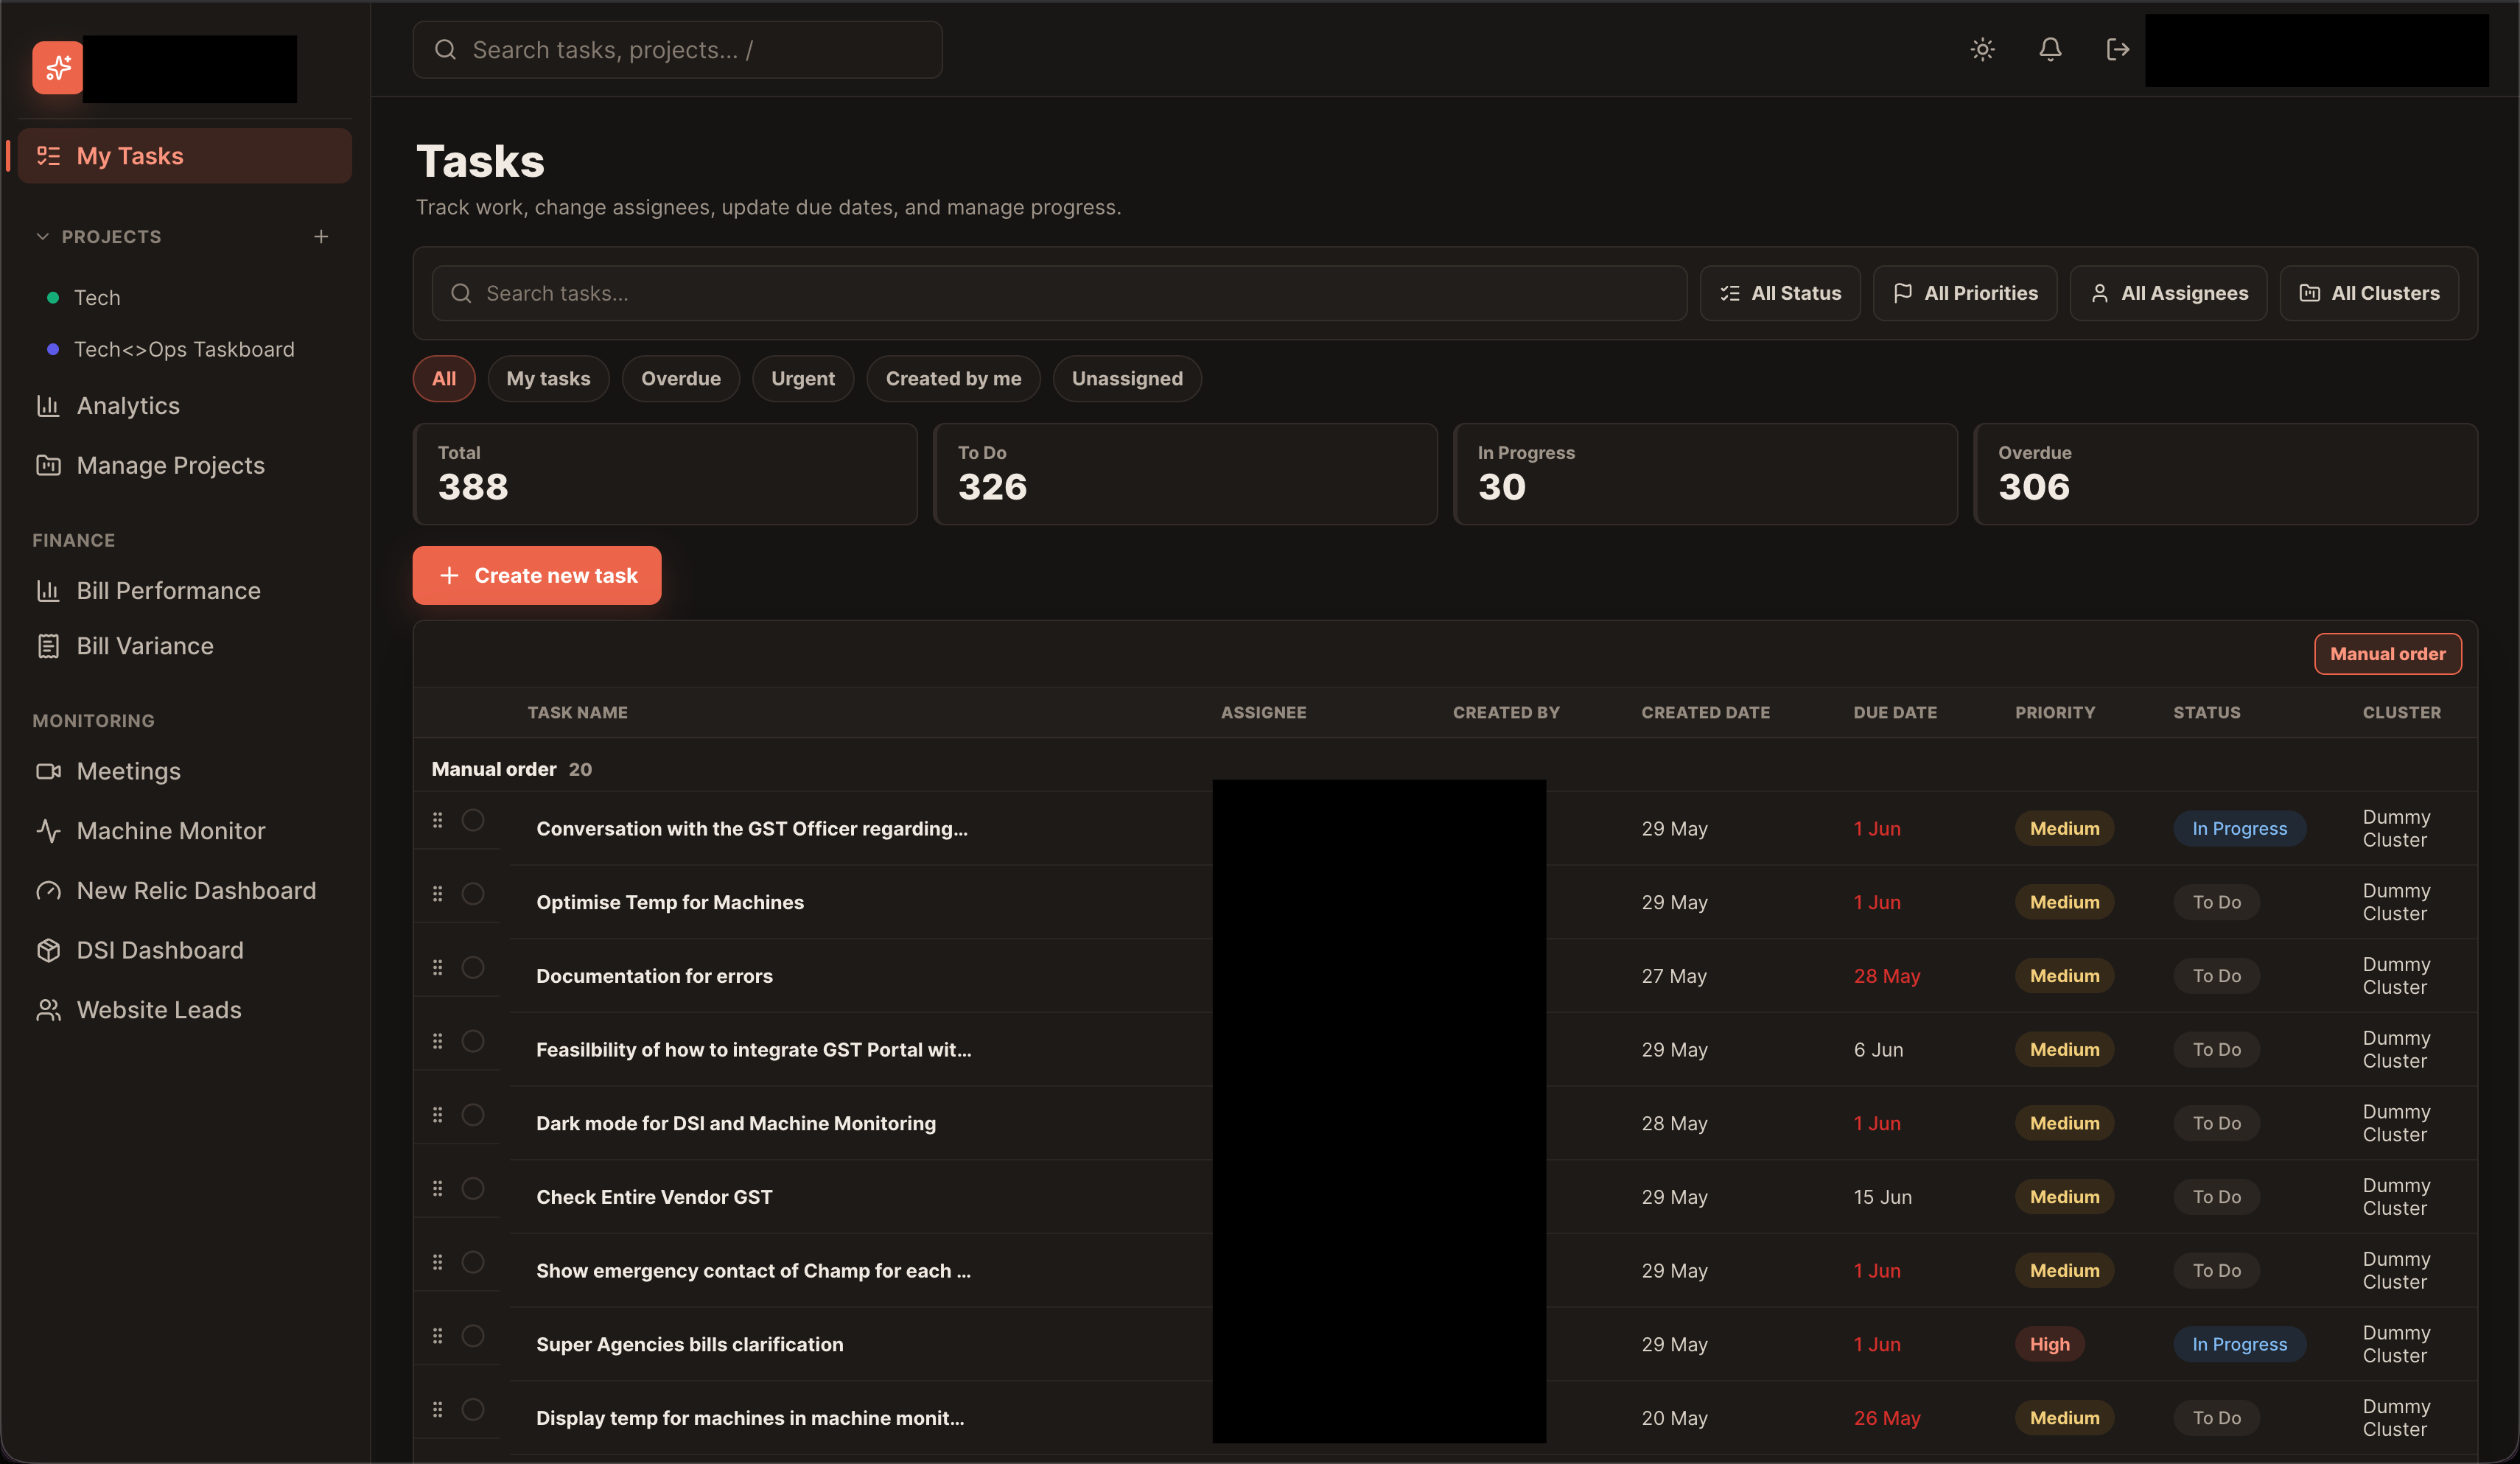Click the Machine Monitor activity icon
The image size is (2520, 1464).
click(48, 831)
